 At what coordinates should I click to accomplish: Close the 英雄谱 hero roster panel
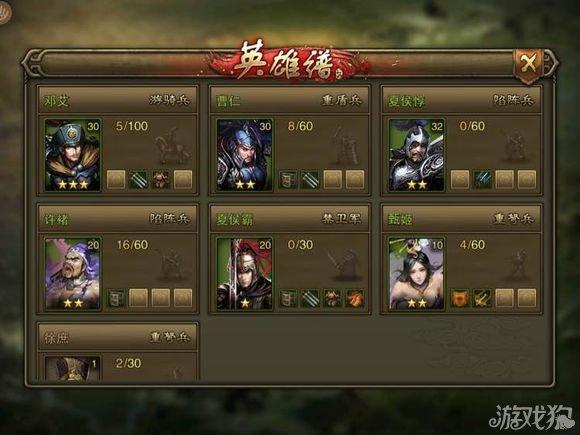pos(529,64)
